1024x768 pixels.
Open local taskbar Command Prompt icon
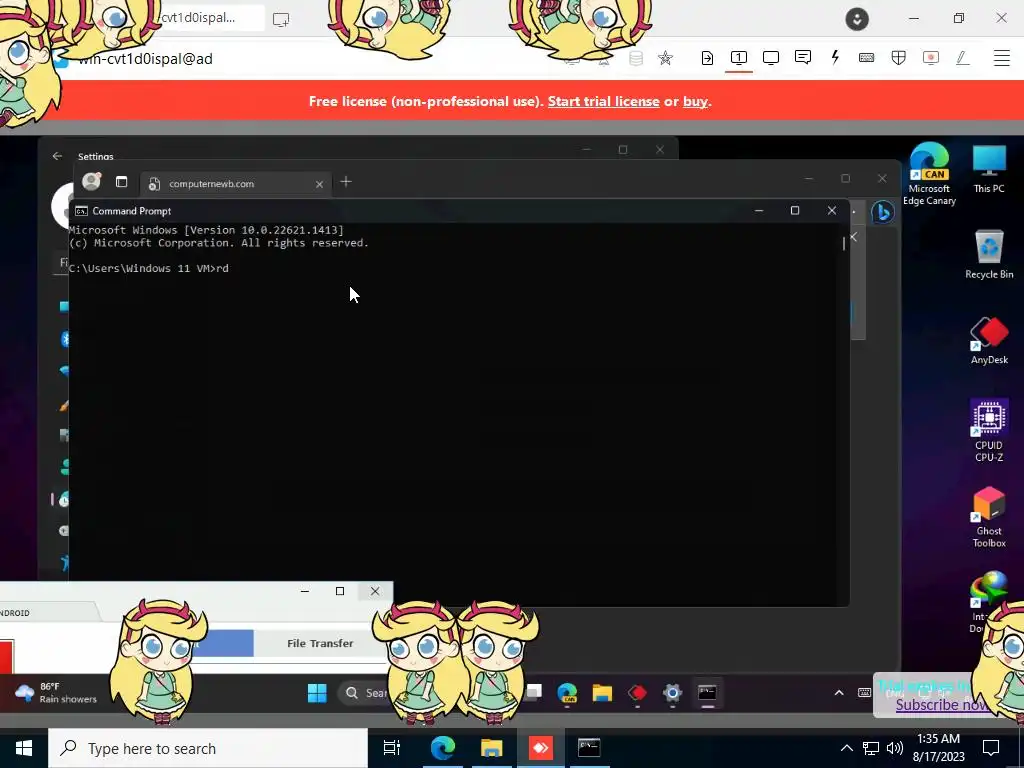point(589,748)
